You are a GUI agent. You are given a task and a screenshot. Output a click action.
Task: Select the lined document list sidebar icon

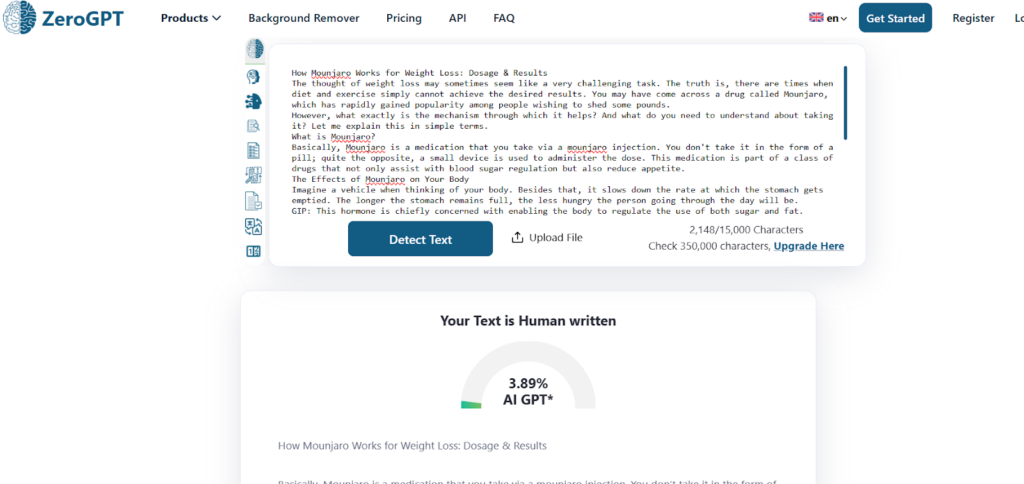254,151
